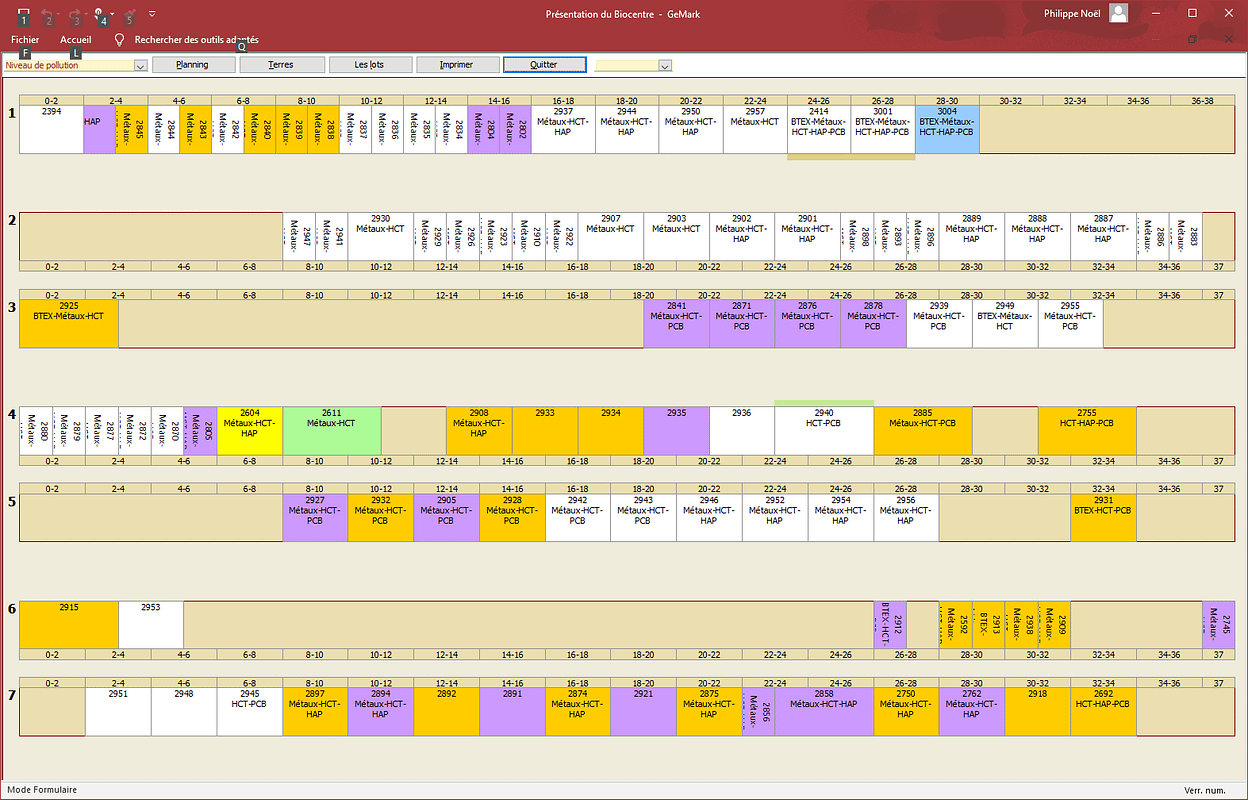Click the Les lots button
Viewport: 1248px width, 800px height.
[x=370, y=64]
